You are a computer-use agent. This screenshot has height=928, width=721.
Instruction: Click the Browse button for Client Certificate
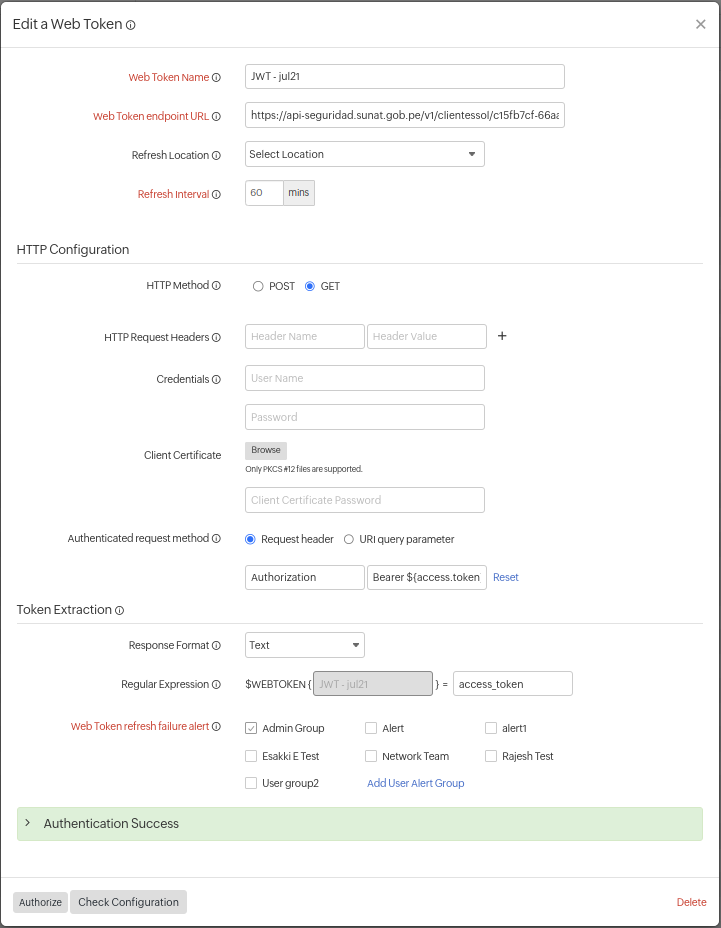click(265, 450)
